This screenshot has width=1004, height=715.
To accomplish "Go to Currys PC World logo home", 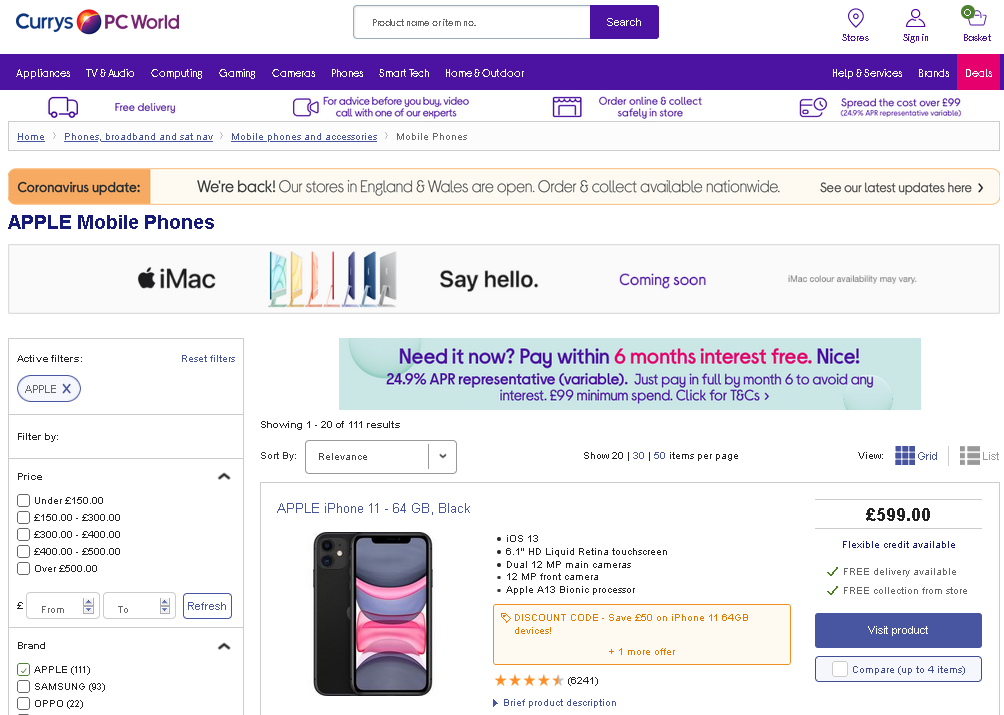I will click(97, 22).
